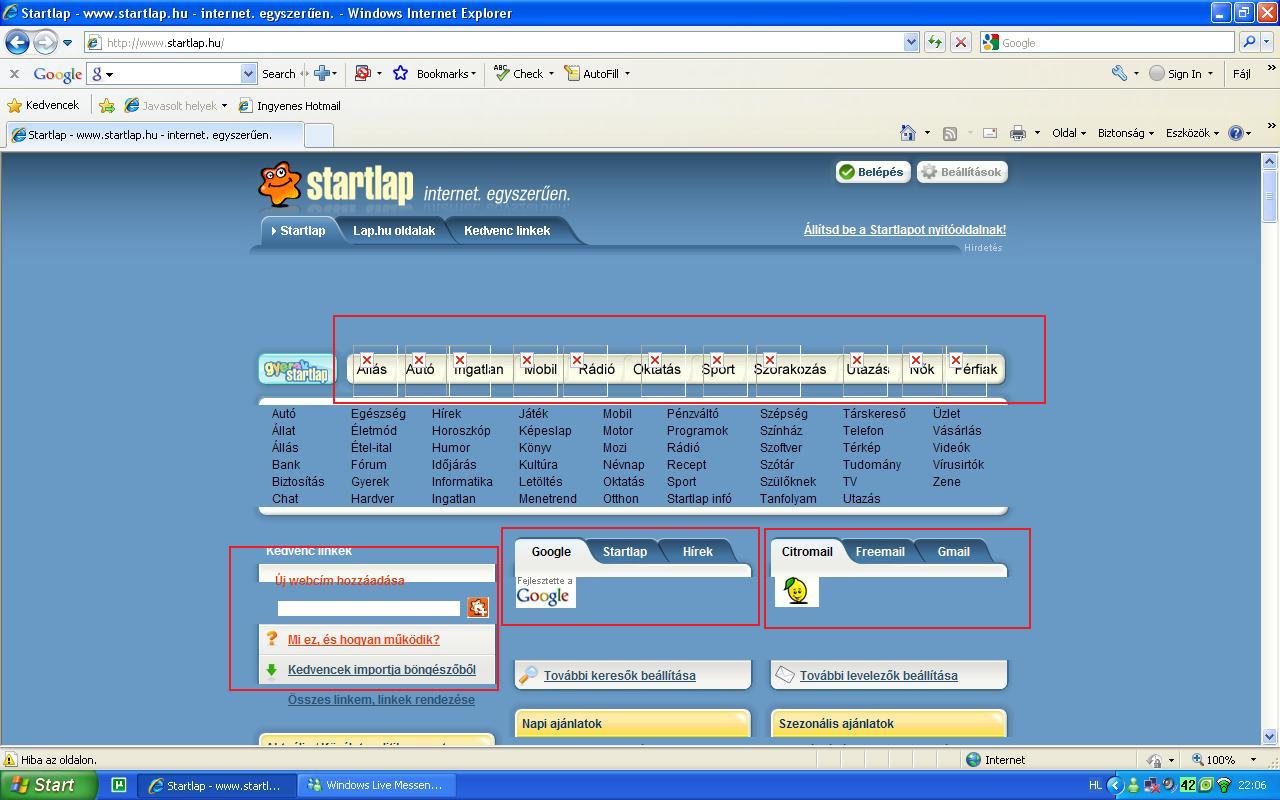The width and height of the screenshot is (1280, 800).
Task: Click Állítsd be a Startlapot nyitóoldalnak link
Action: [x=905, y=230]
